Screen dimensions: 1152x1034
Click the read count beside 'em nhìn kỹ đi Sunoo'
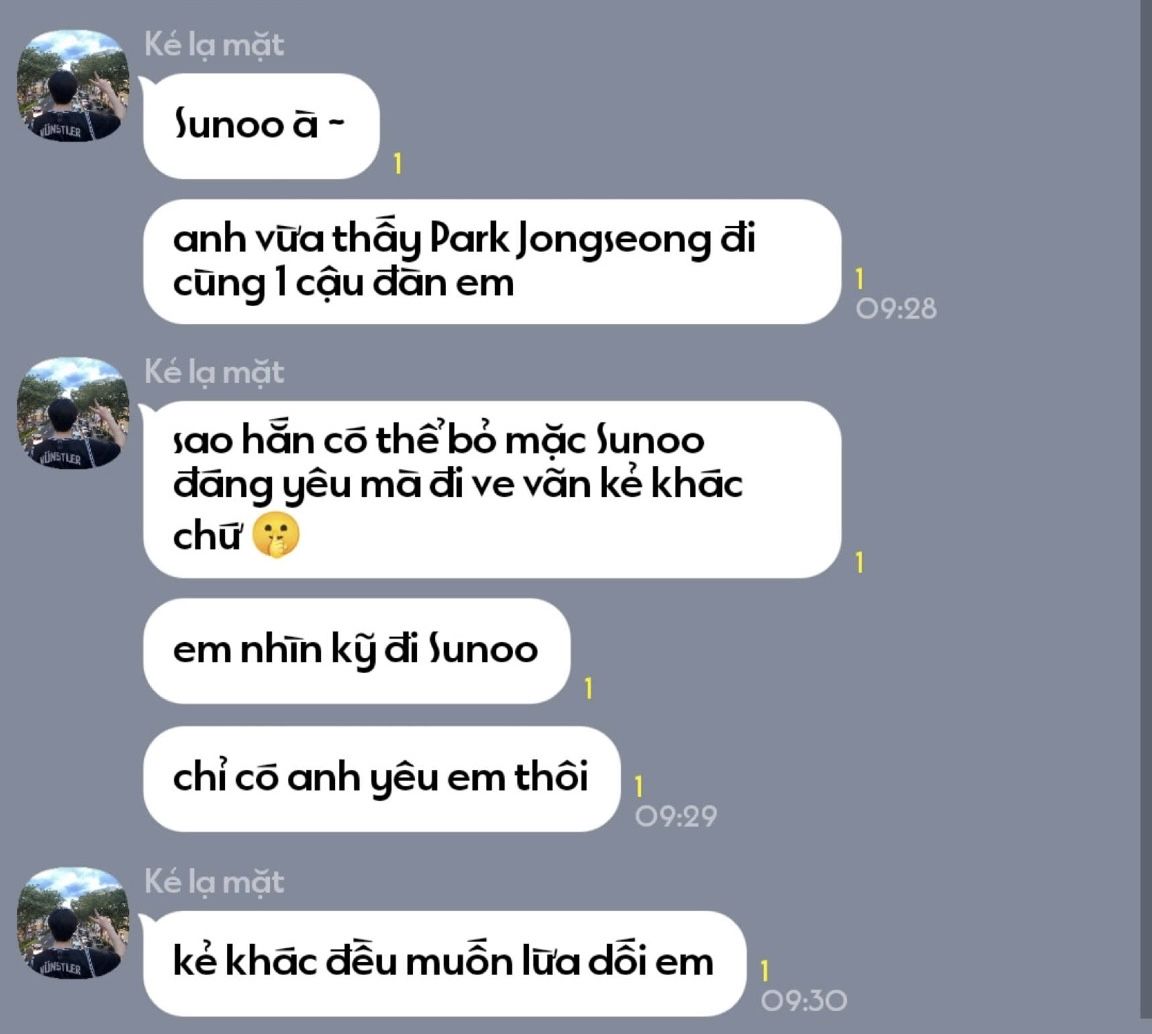(x=588, y=689)
